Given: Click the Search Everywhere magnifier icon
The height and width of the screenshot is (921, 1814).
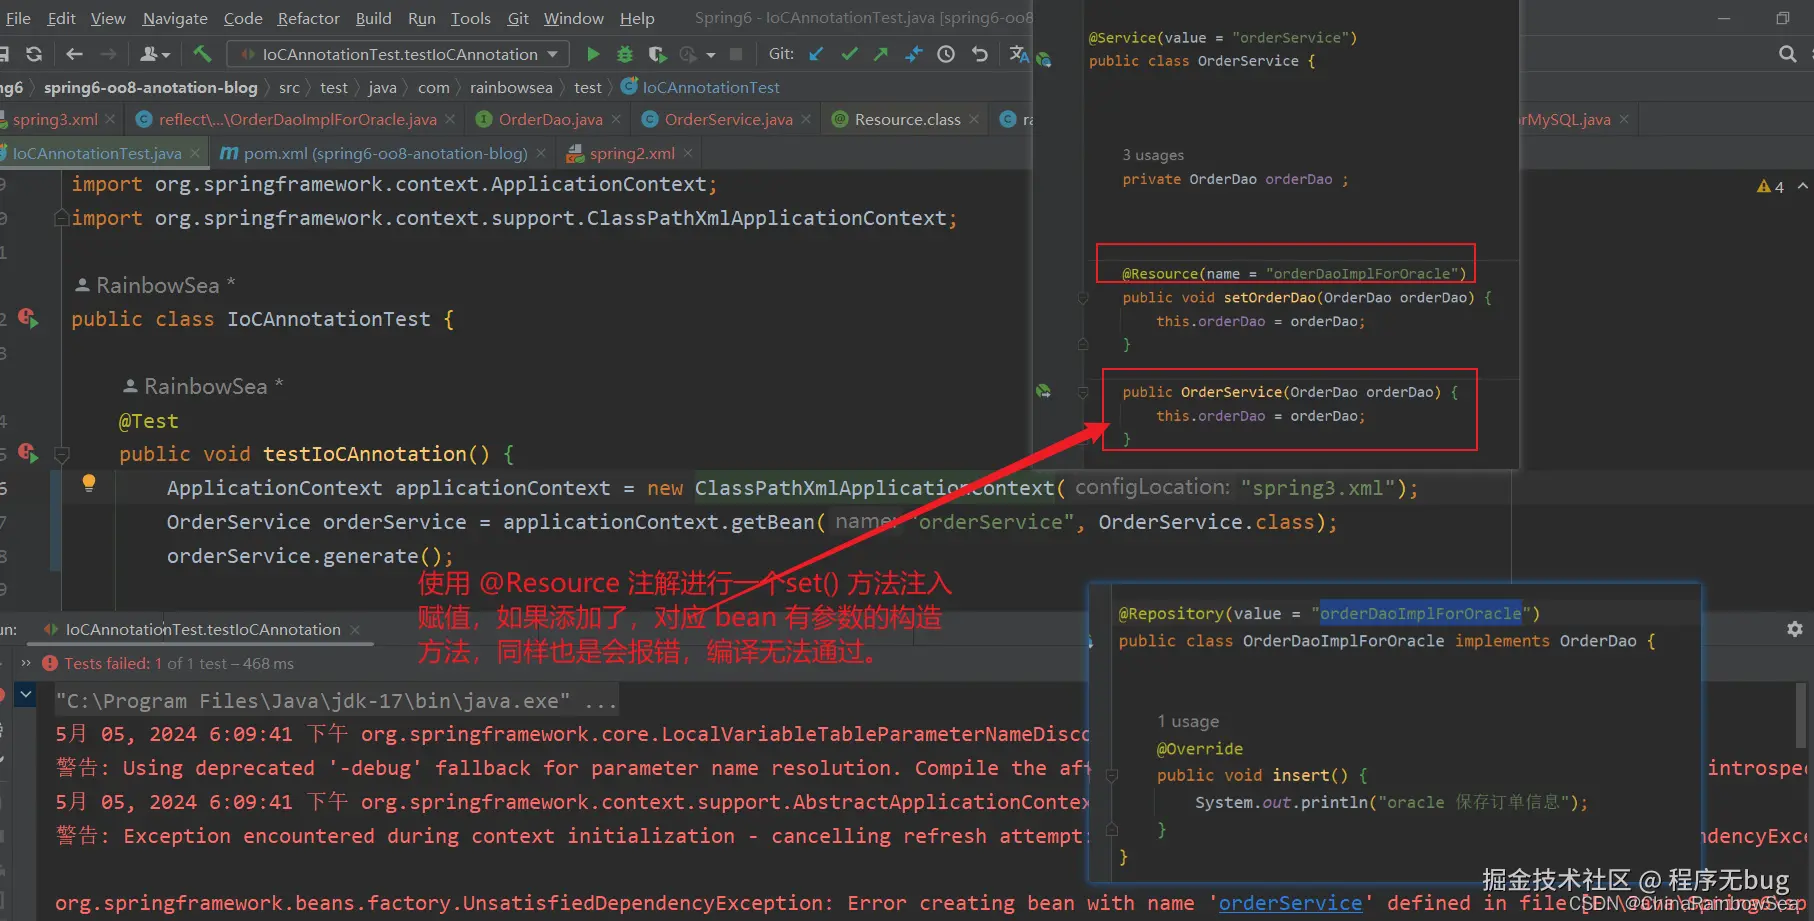Looking at the screenshot, I should 1787,54.
